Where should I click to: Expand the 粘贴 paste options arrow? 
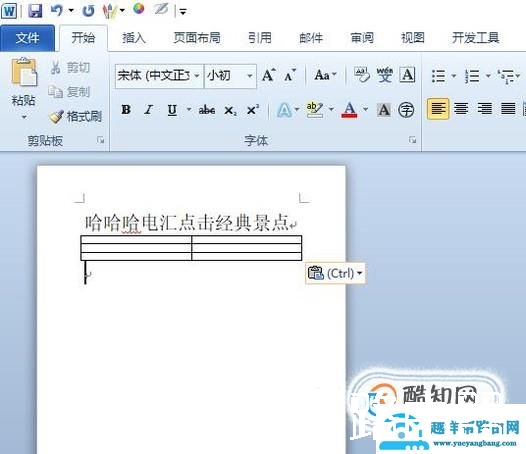tap(24, 117)
